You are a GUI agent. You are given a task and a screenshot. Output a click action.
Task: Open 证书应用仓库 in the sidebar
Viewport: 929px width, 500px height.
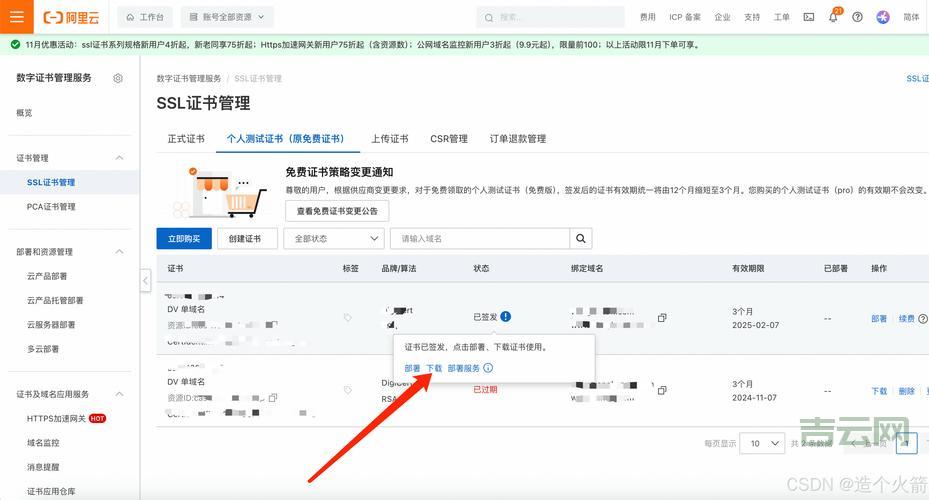51,491
